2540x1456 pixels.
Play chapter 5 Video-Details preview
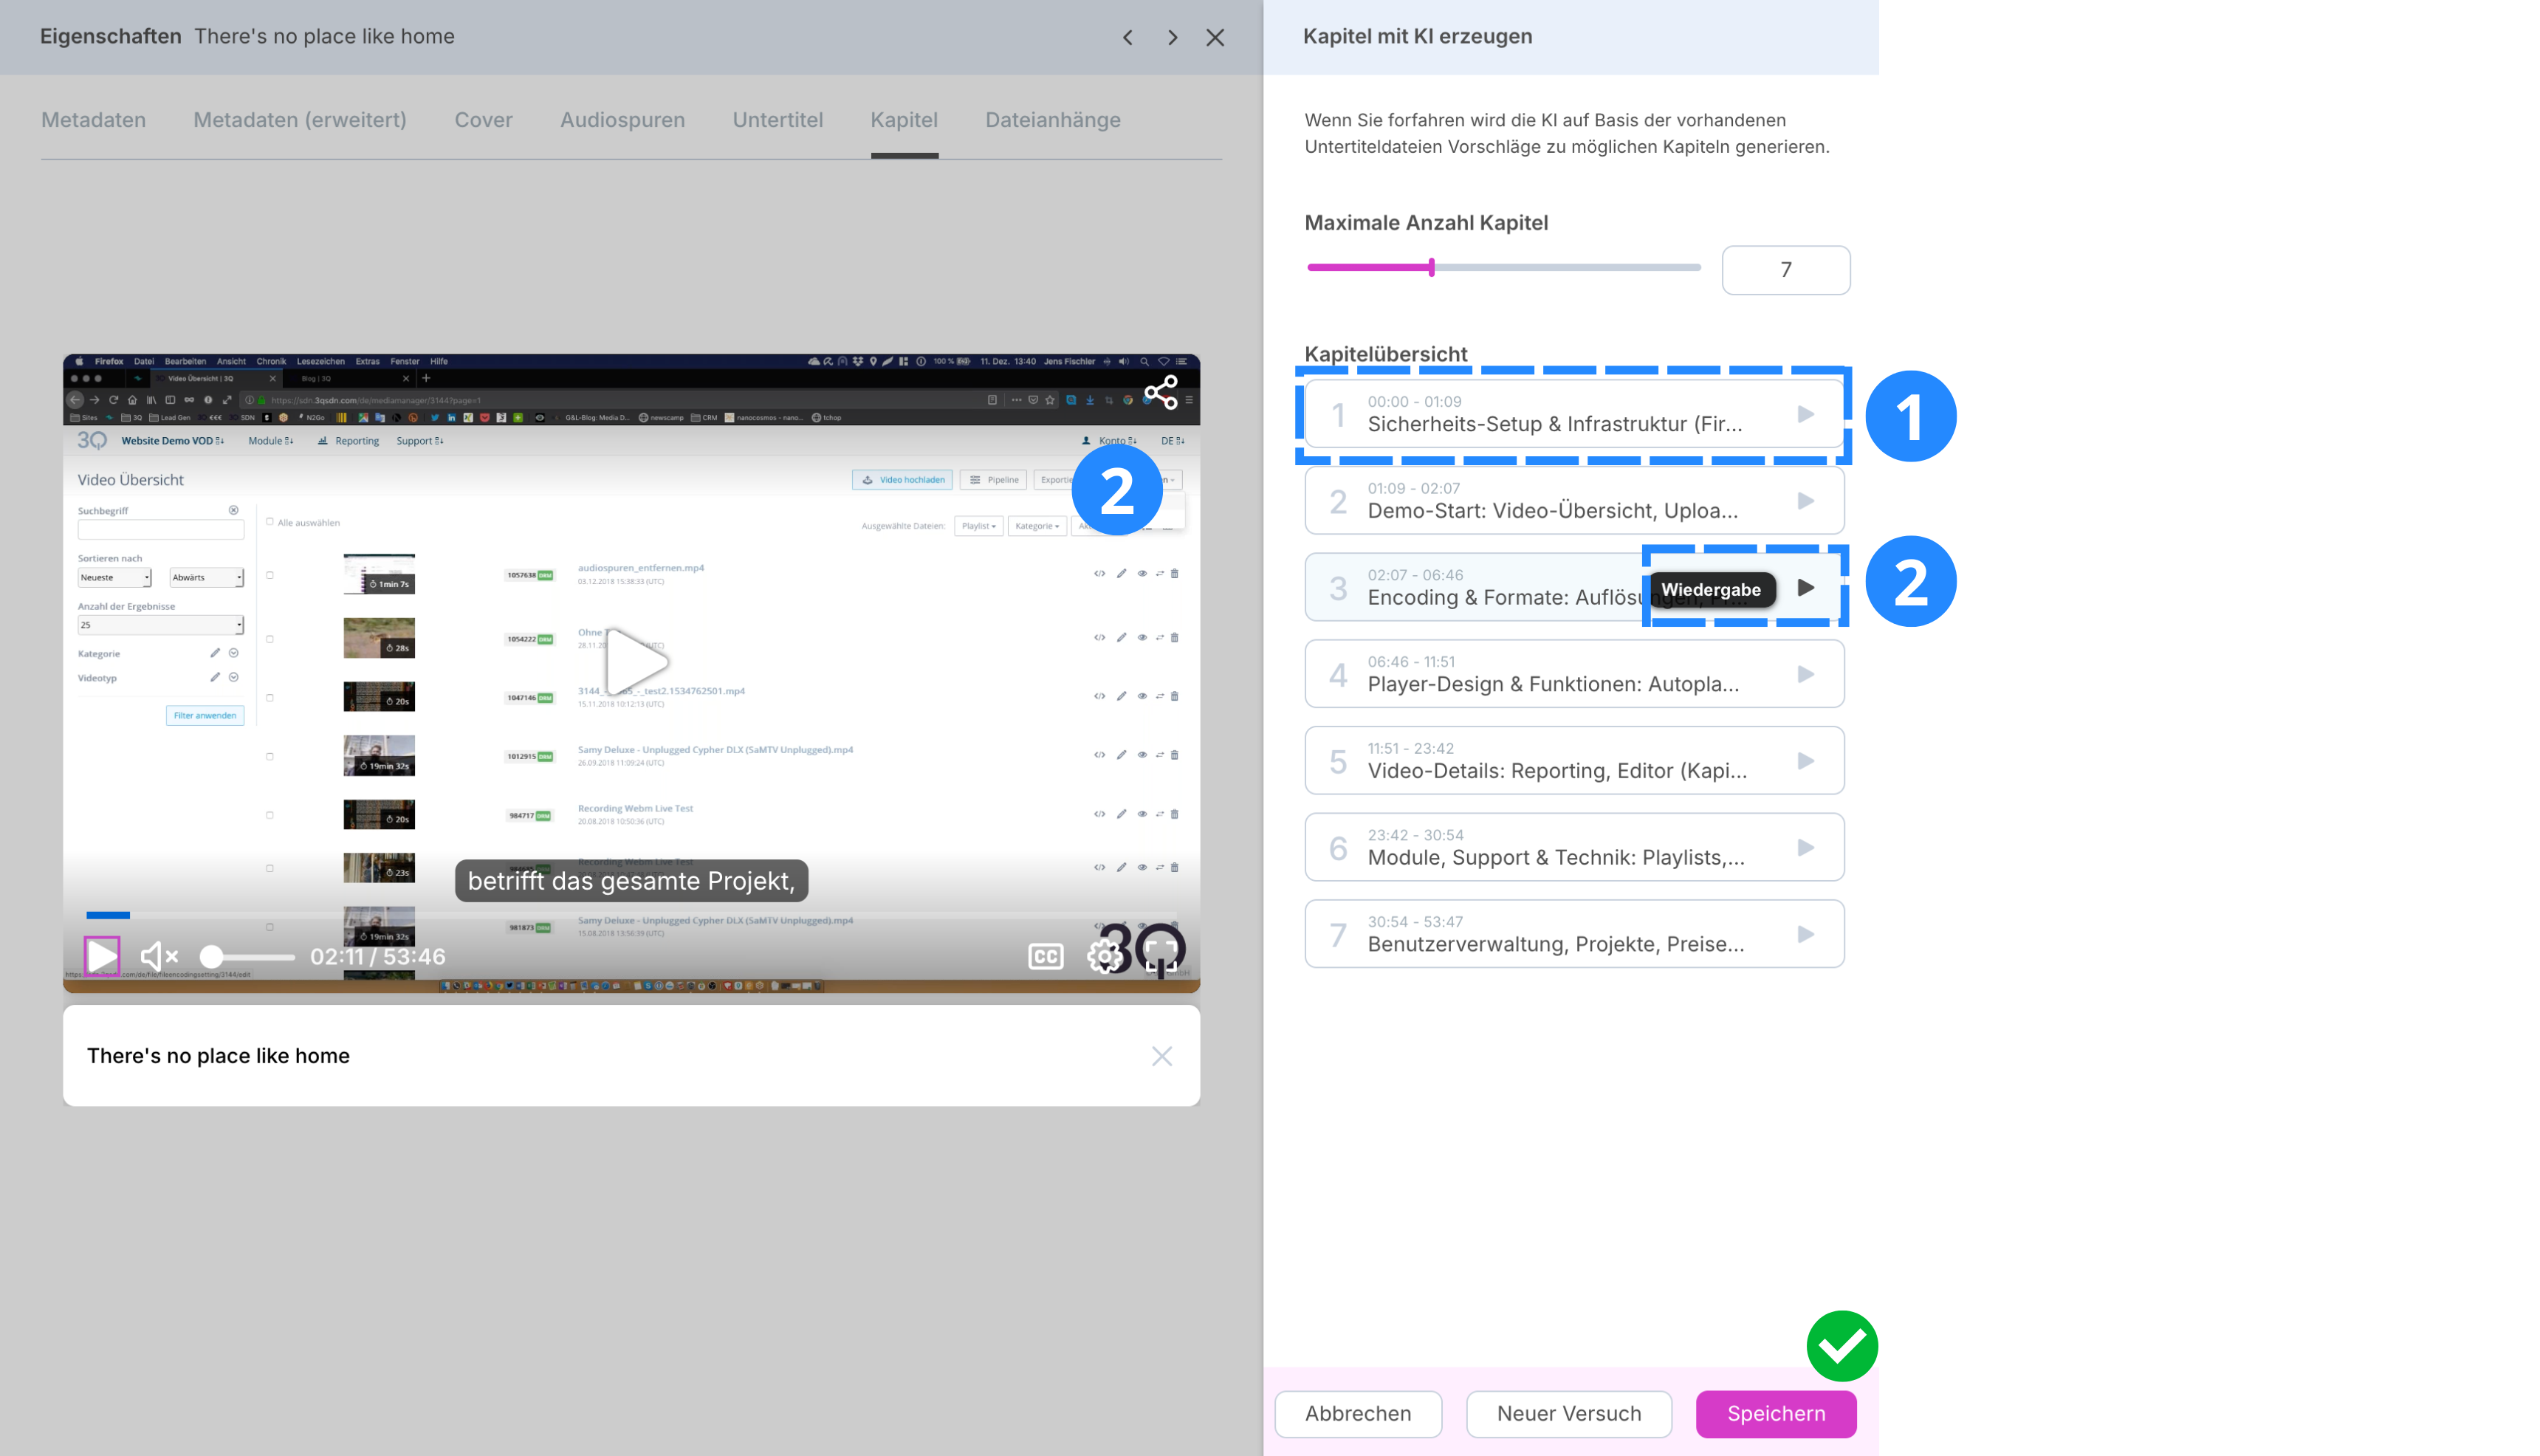click(1805, 761)
